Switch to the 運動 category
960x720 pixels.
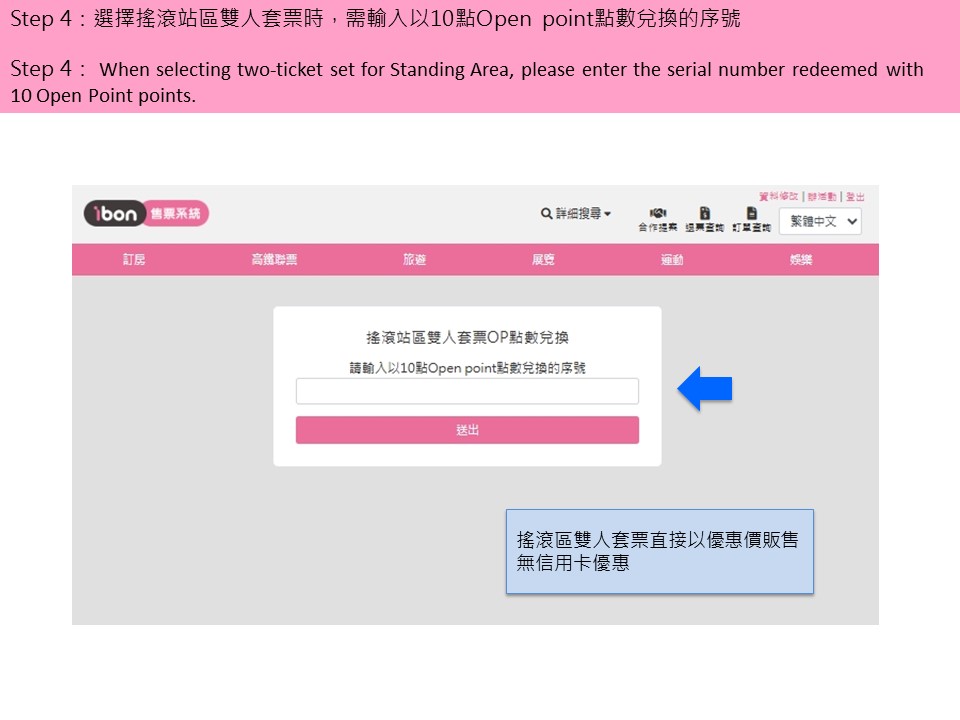pyautogui.click(x=672, y=260)
